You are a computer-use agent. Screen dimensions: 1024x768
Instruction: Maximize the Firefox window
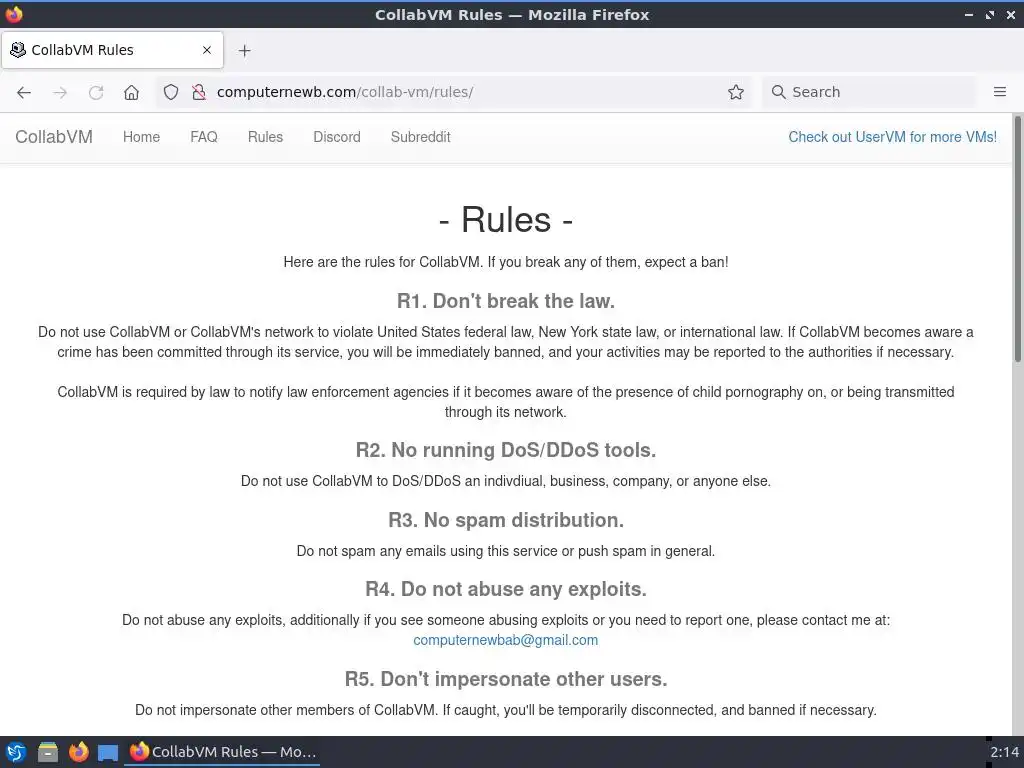990,14
